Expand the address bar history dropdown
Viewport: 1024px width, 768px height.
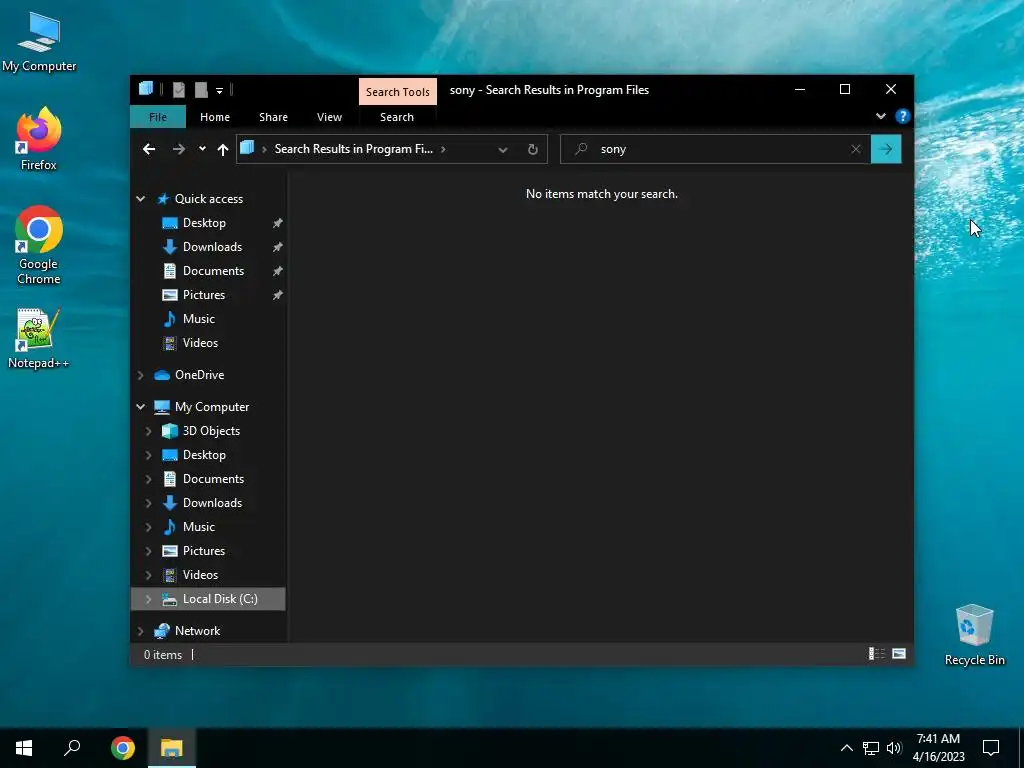coord(503,150)
